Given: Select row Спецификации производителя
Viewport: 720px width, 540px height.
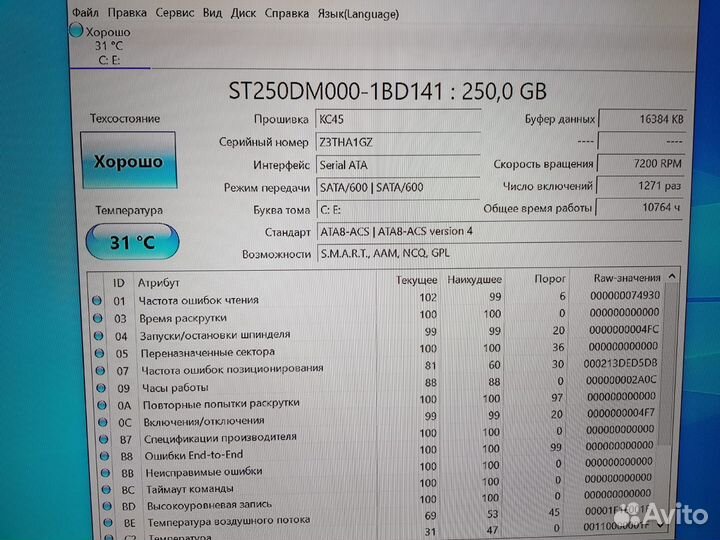Looking at the screenshot, I should coord(376,434).
